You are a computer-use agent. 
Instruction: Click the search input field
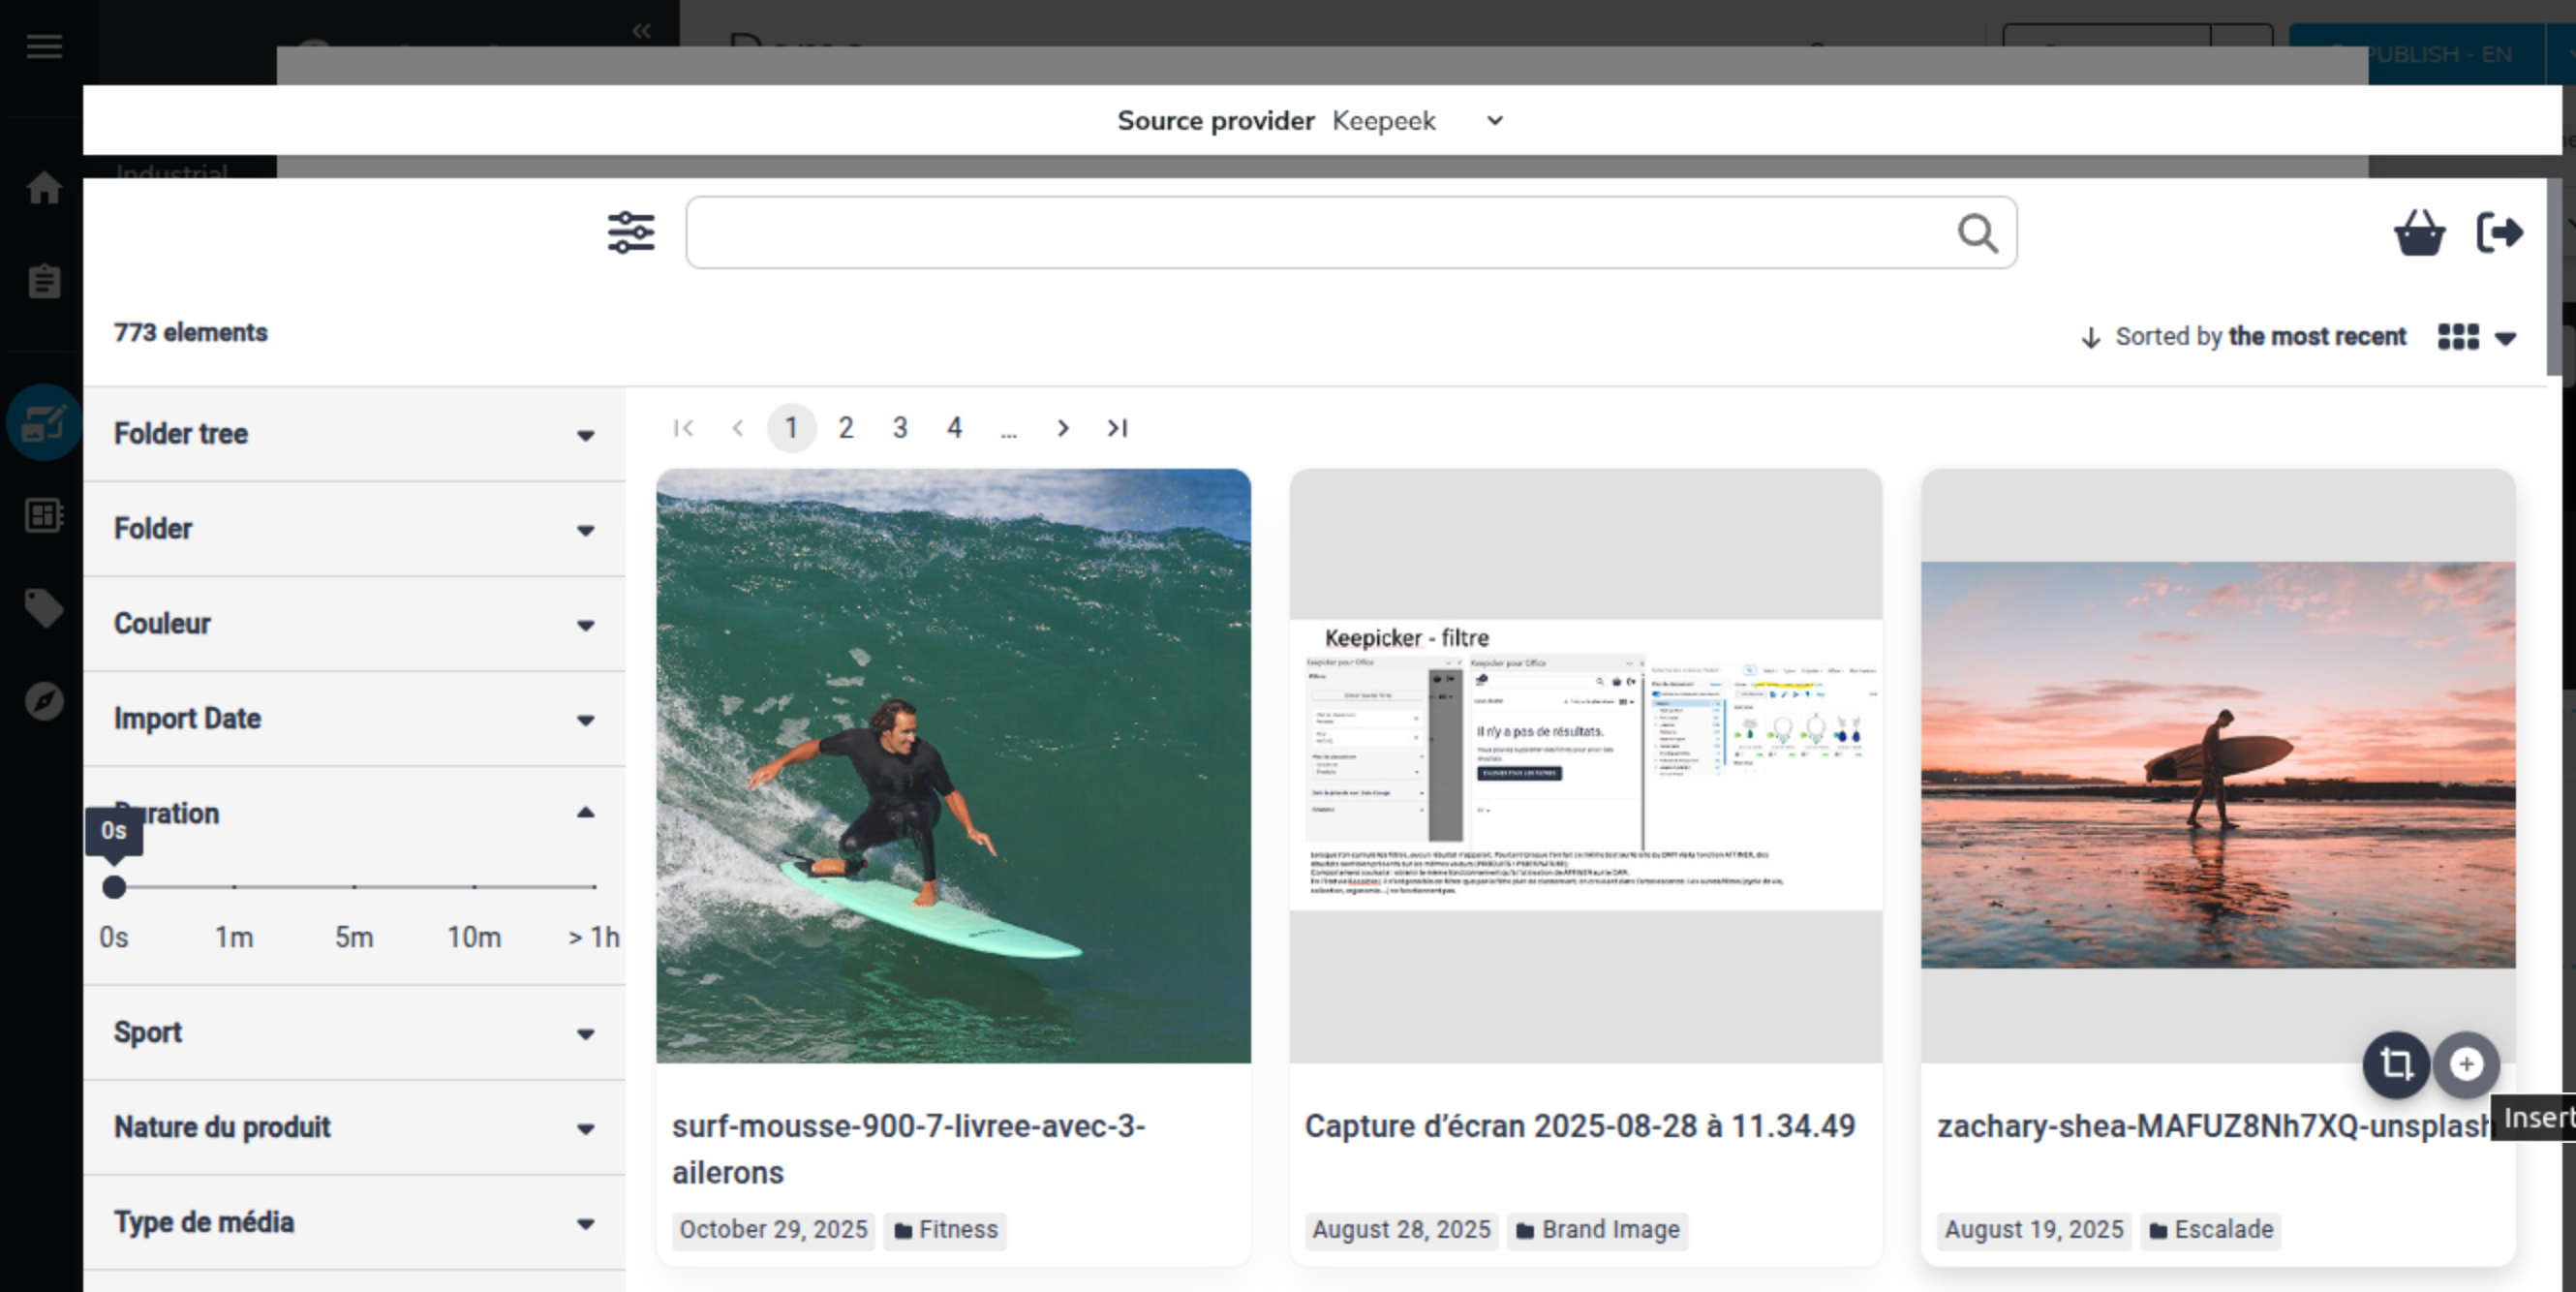click(1320, 233)
